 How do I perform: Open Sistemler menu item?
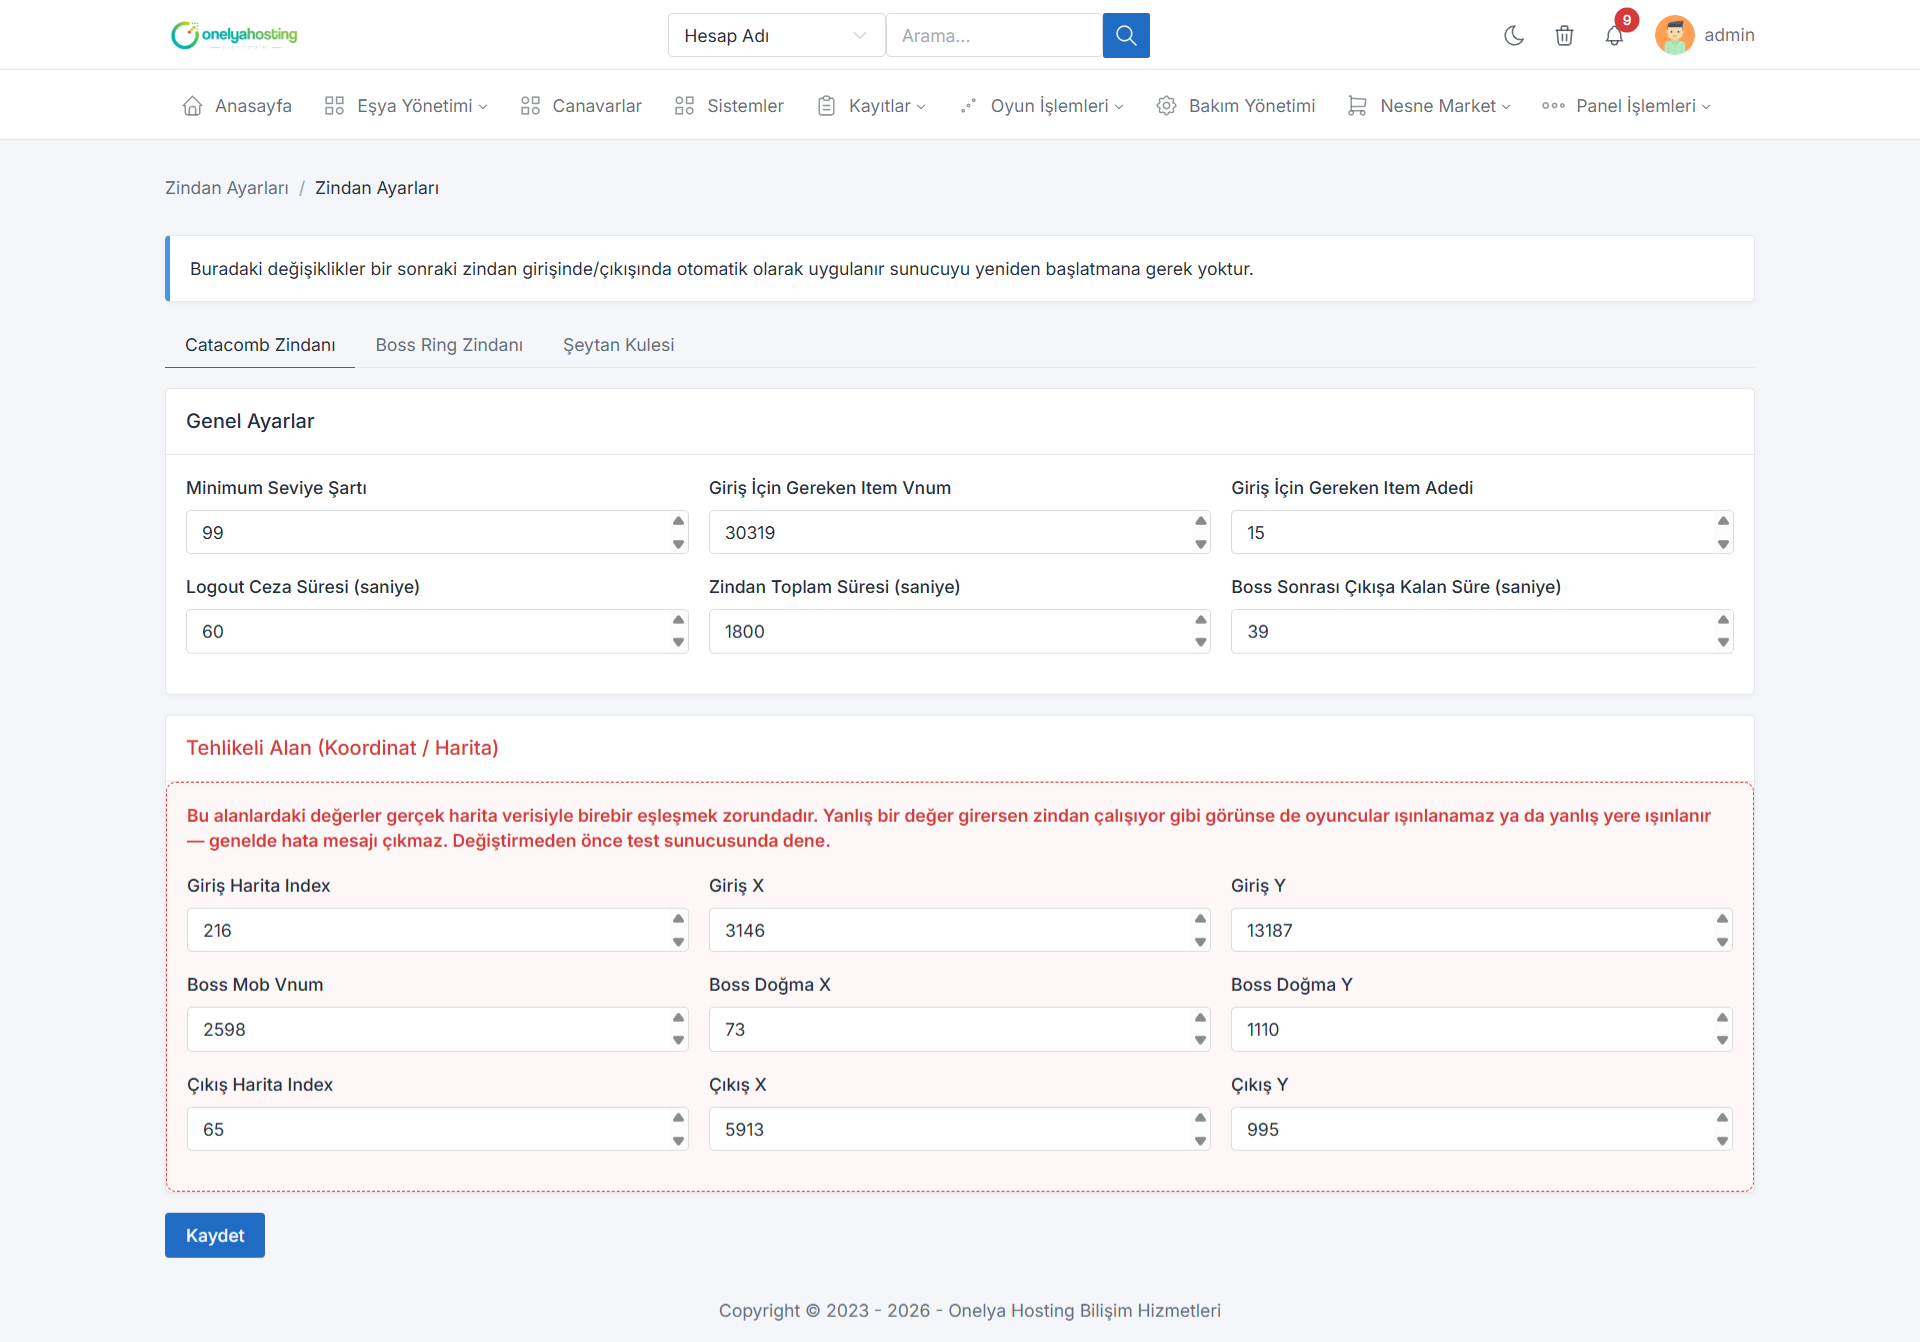coord(729,105)
